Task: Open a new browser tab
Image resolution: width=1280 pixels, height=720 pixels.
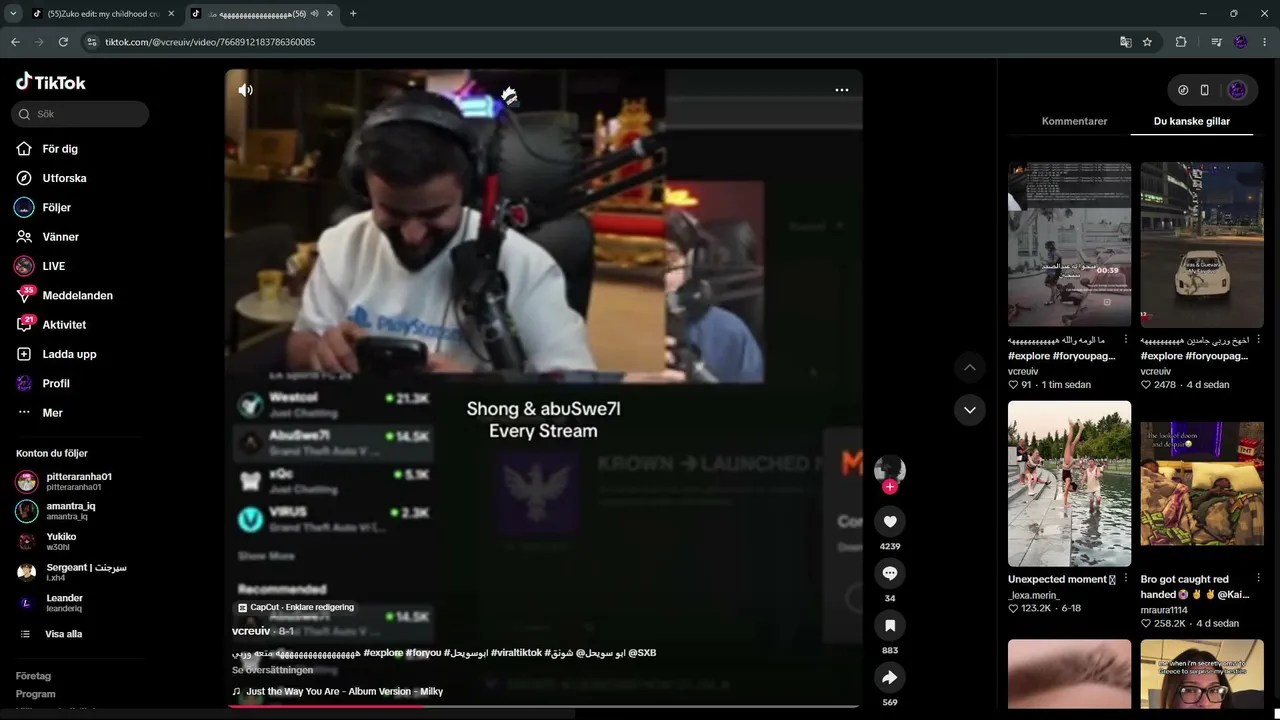Action: (353, 14)
